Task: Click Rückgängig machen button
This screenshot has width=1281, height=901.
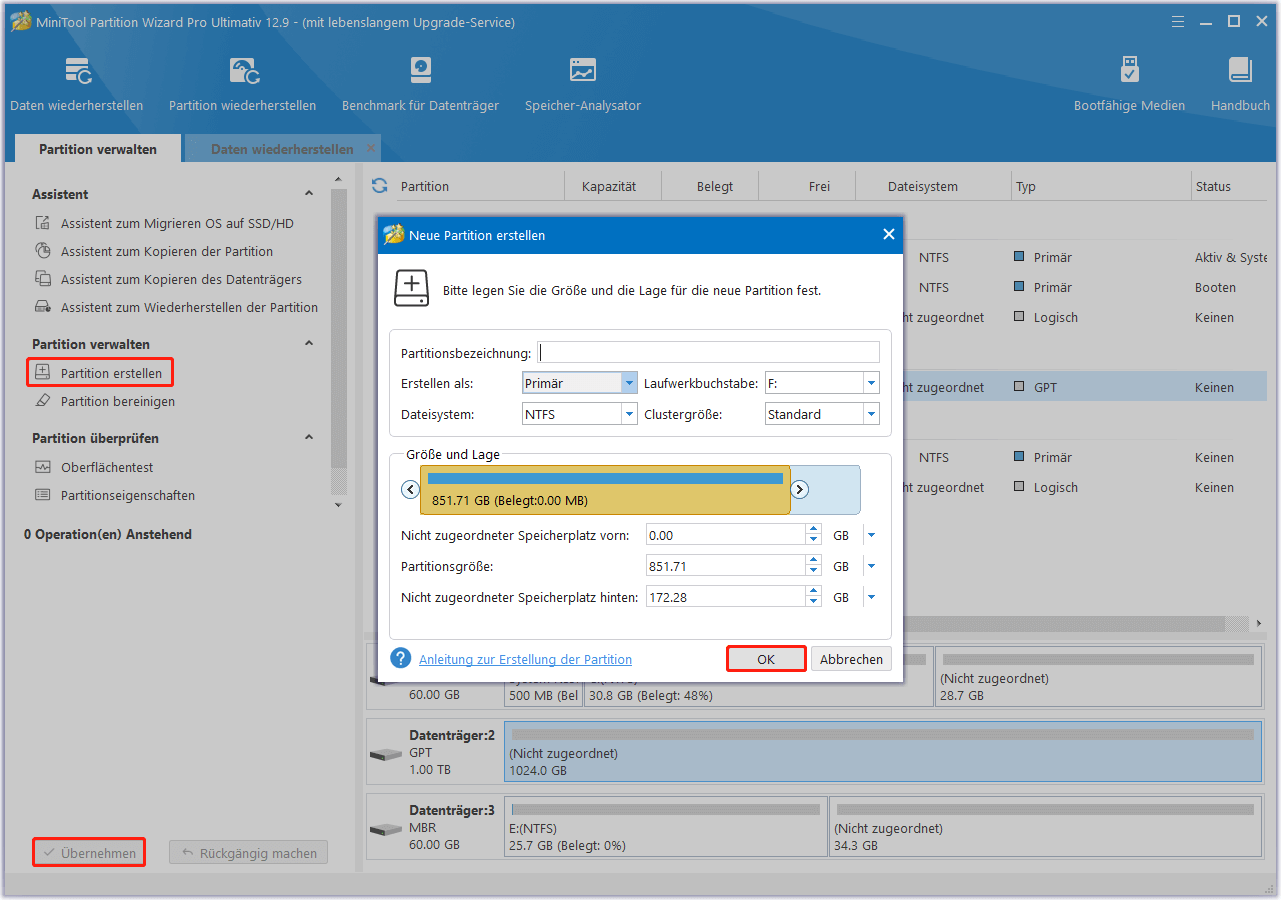Action: click(x=248, y=853)
